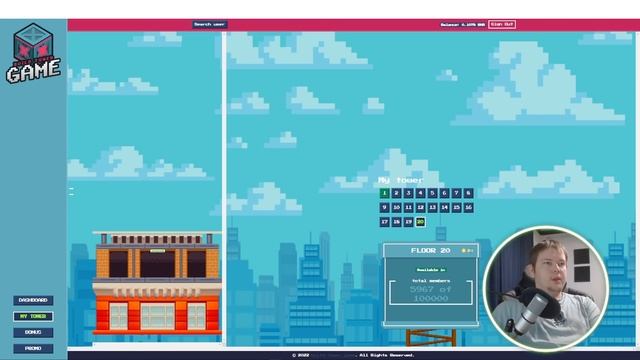Select floor 3 in My tower
The width and height of the screenshot is (640, 360).
point(409,193)
